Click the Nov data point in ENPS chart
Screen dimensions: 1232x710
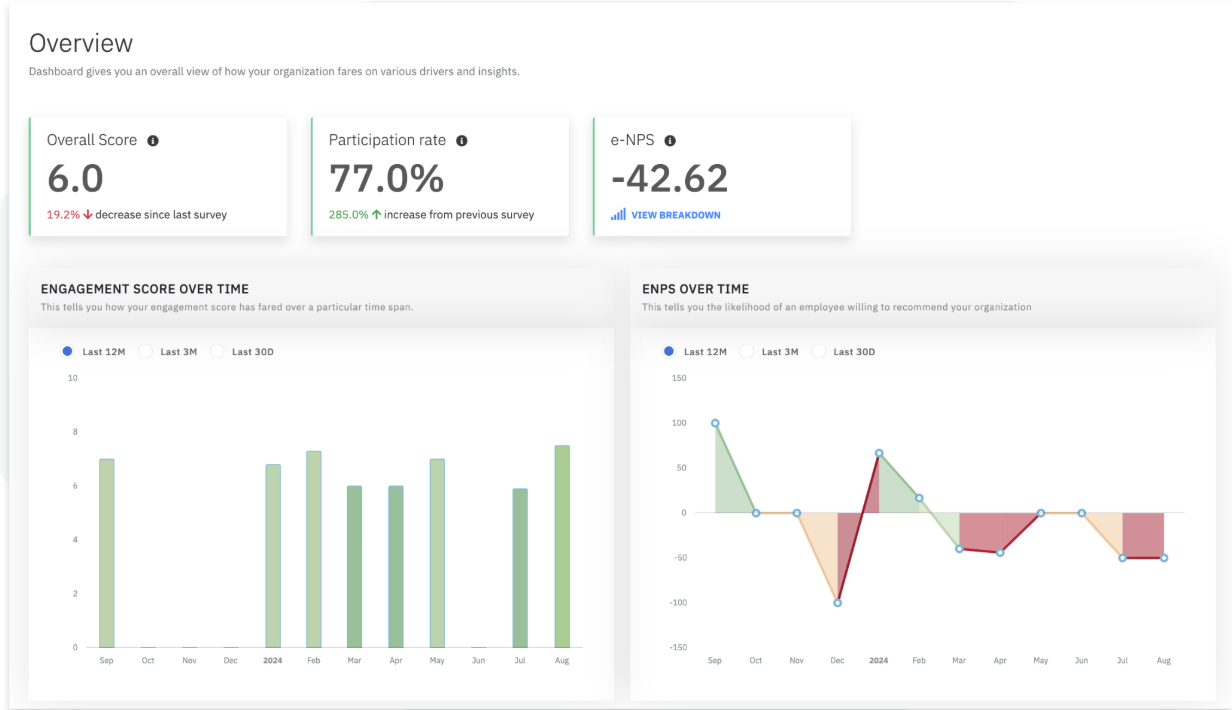tap(797, 513)
